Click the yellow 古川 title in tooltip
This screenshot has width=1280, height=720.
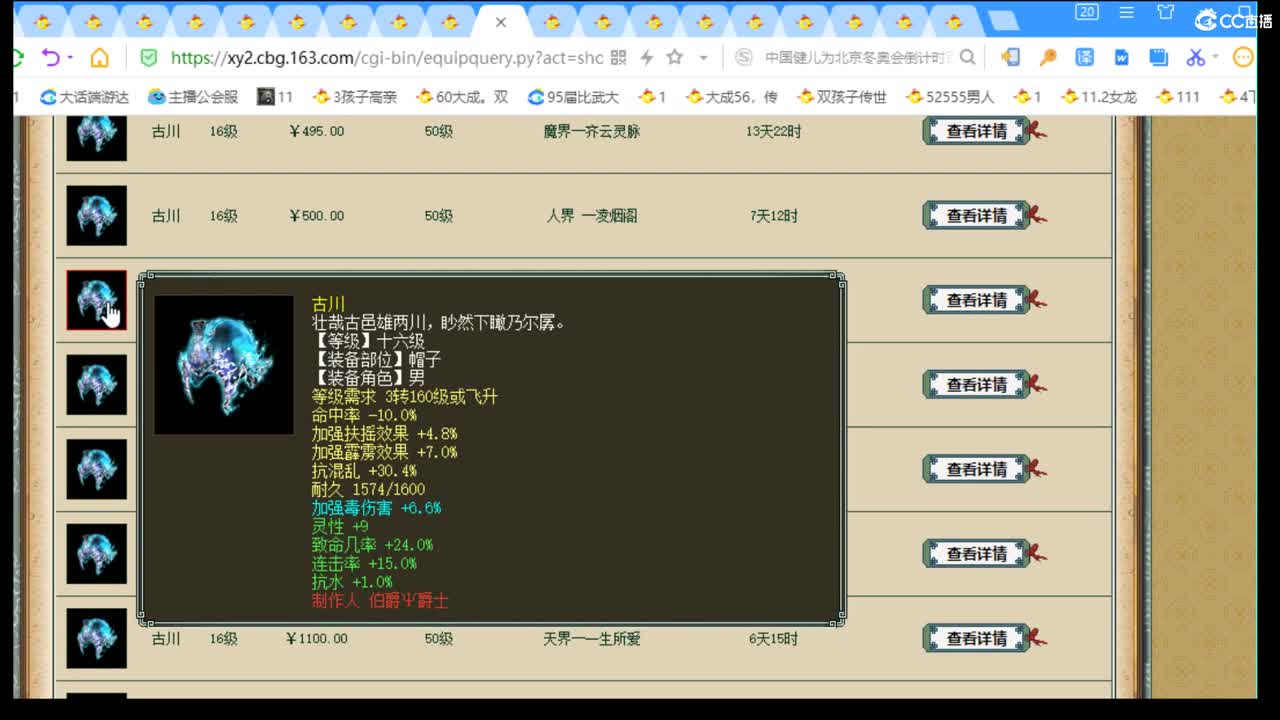pos(328,304)
